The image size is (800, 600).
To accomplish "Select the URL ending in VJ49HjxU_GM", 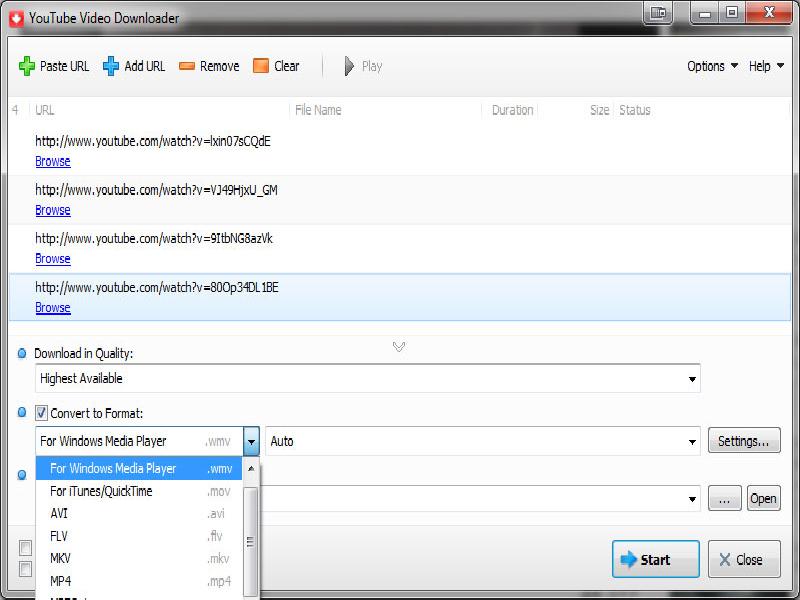I will 156,190.
